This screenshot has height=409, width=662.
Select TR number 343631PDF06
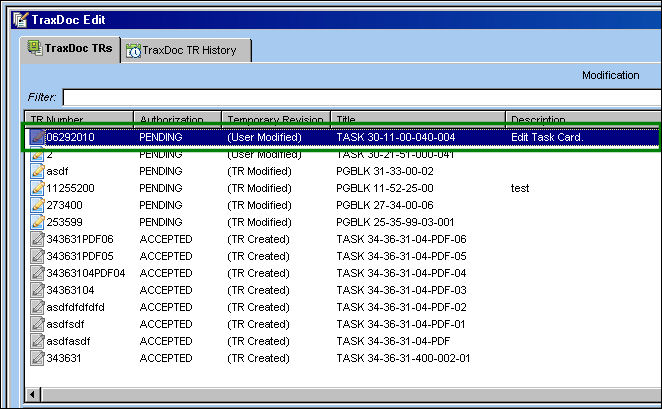point(80,239)
